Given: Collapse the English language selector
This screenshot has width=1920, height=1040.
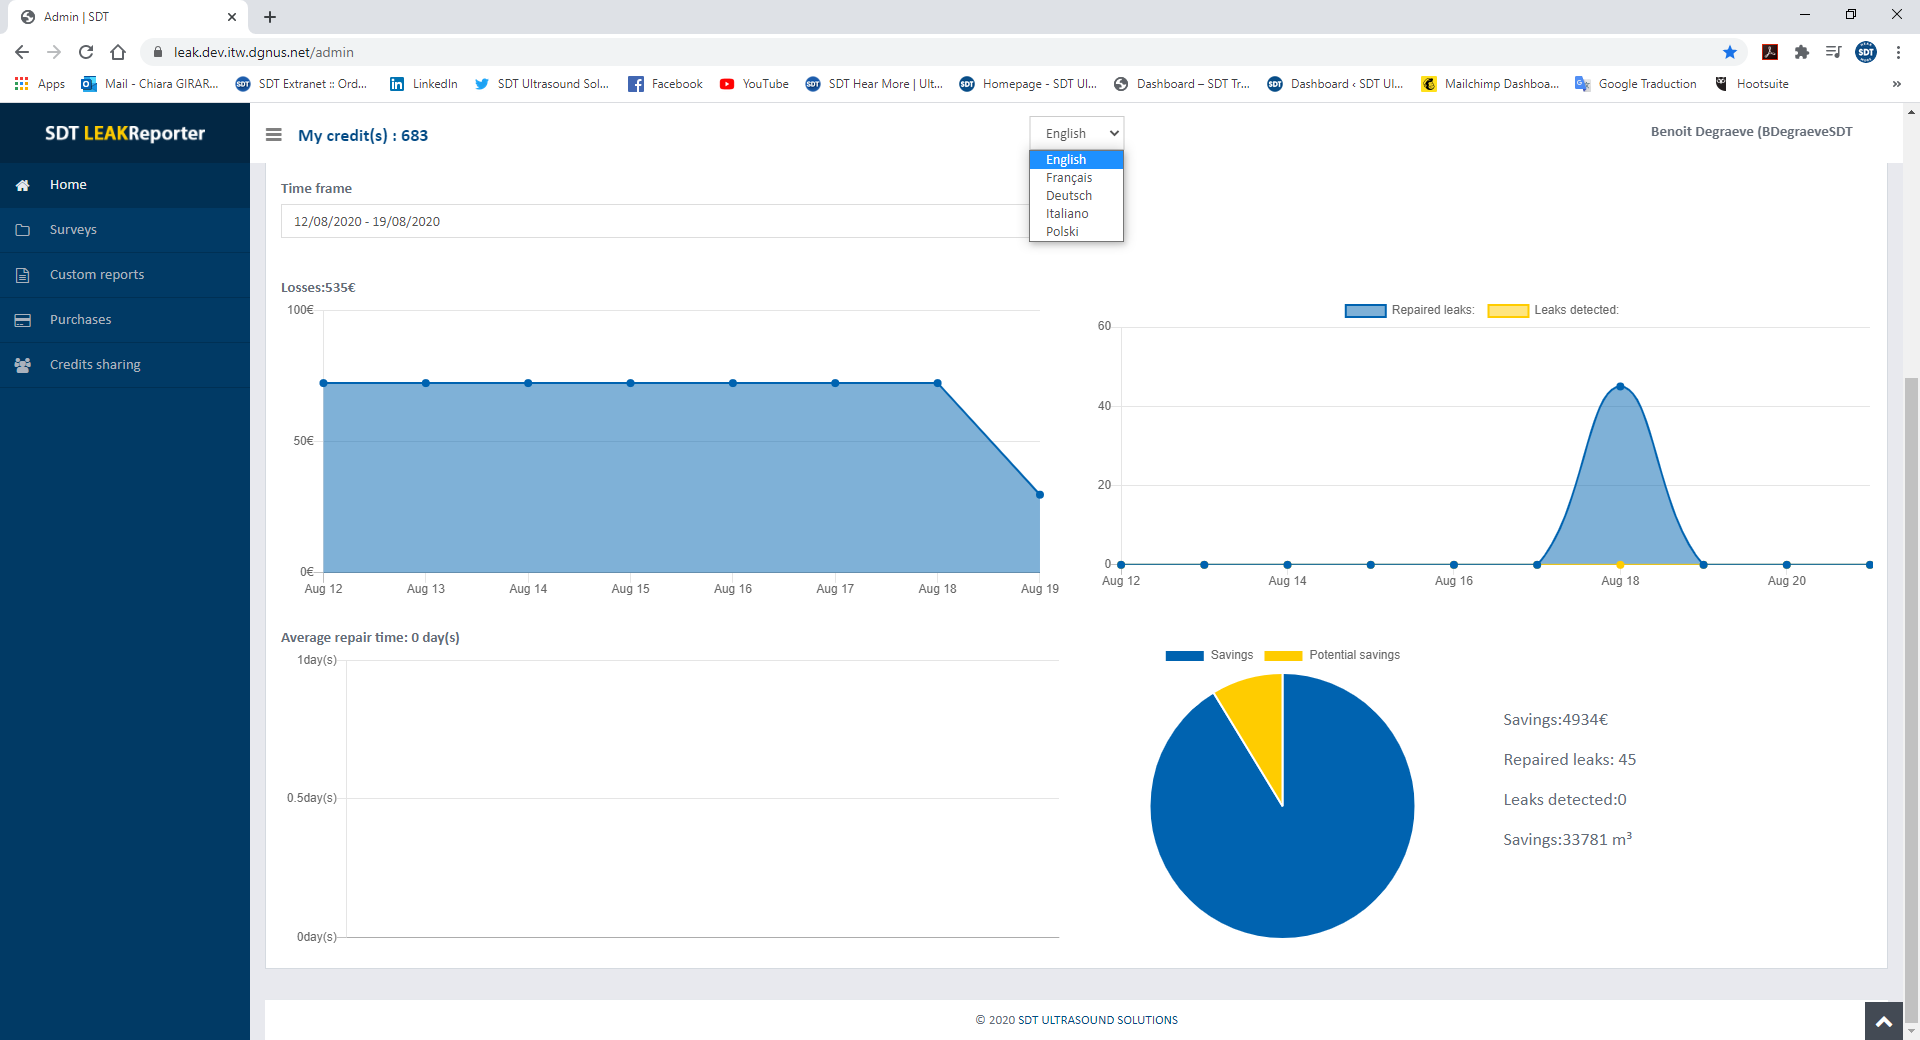Looking at the screenshot, I should pyautogui.click(x=1076, y=133).
